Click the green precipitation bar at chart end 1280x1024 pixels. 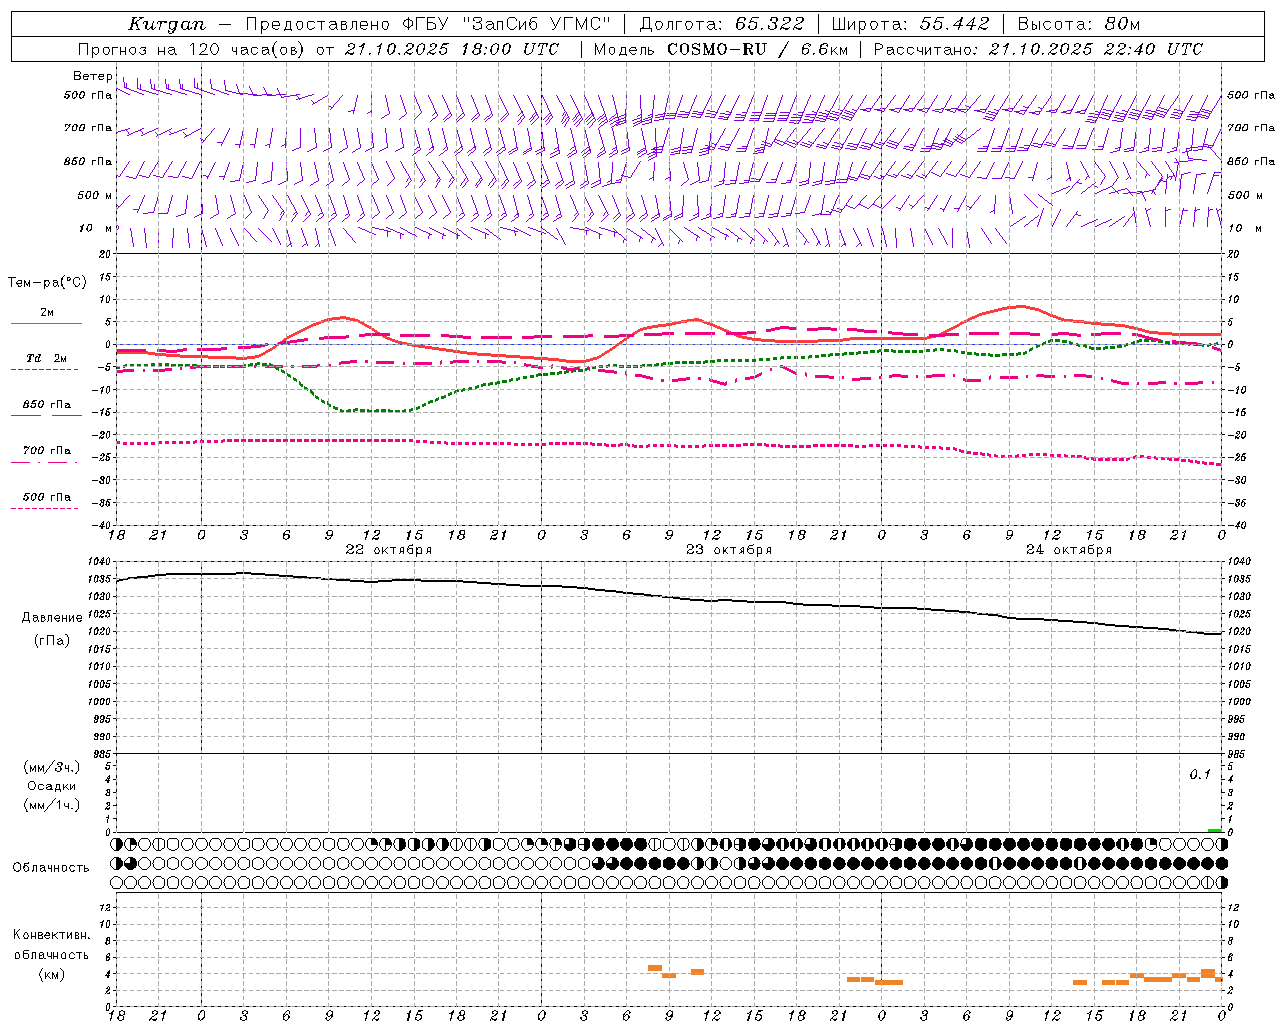click(1214, 830)
